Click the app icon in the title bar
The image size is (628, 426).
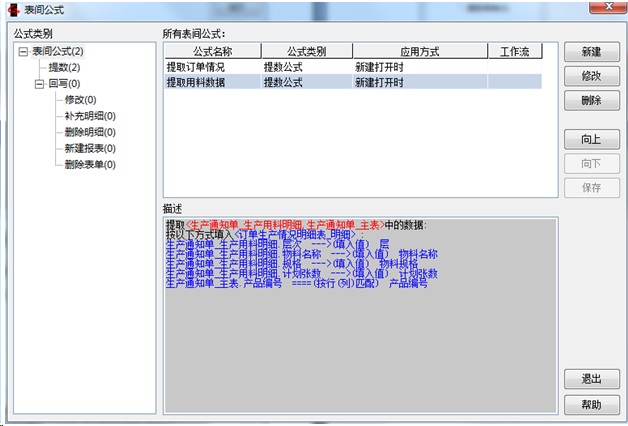[x=11, y=9]
